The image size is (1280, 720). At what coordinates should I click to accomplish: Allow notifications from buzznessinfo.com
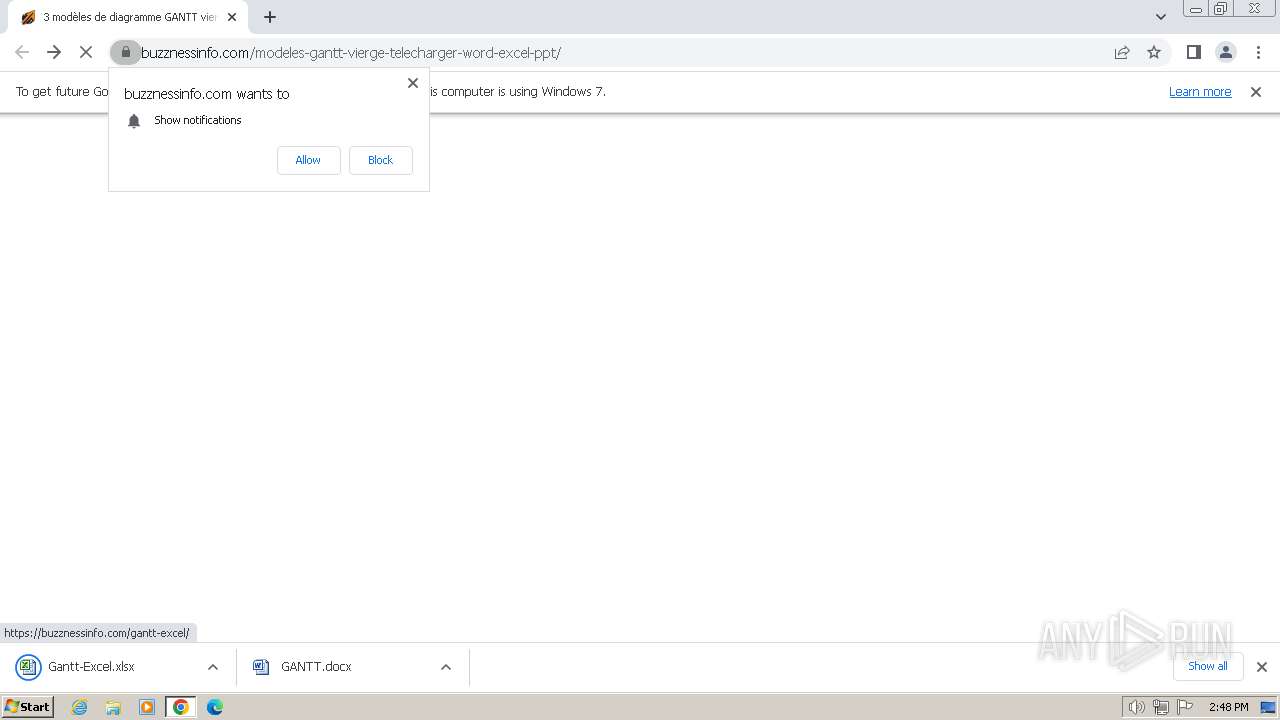pyautogui.click(x=308, y=160)
